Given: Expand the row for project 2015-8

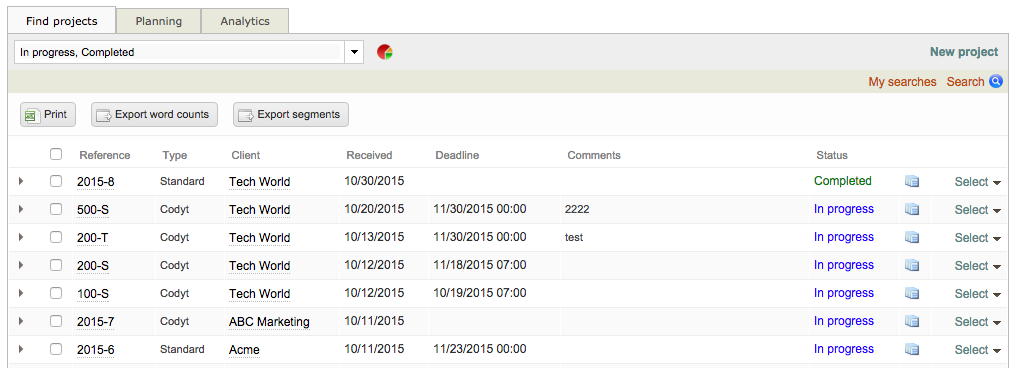Looking at the screenshot, I should (21, 181).
